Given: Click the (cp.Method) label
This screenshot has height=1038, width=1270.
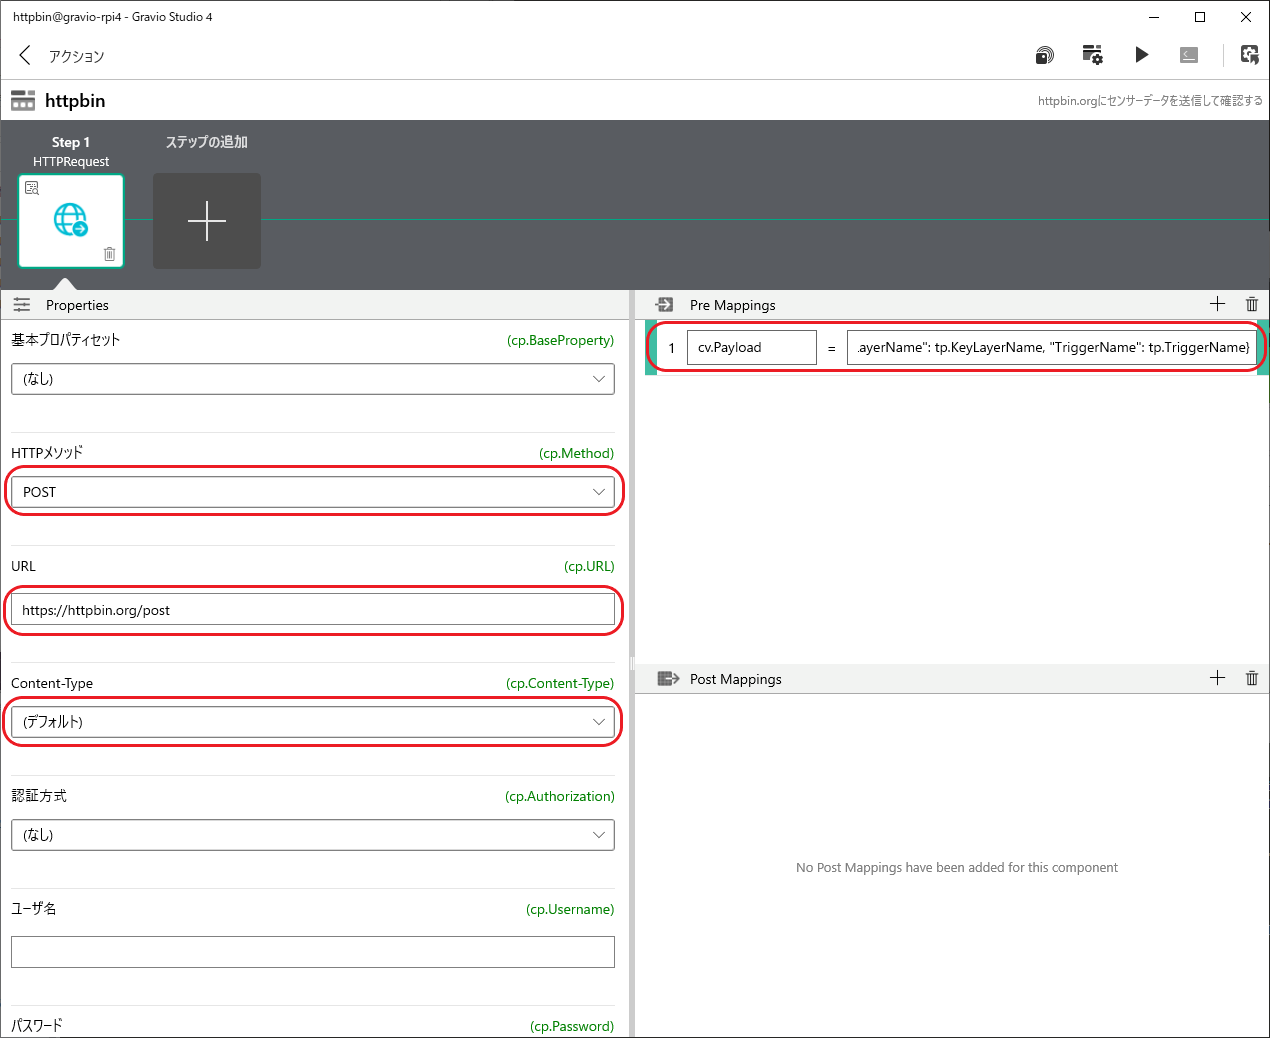Looking at the screenshot, I should (x=577, y=453).
